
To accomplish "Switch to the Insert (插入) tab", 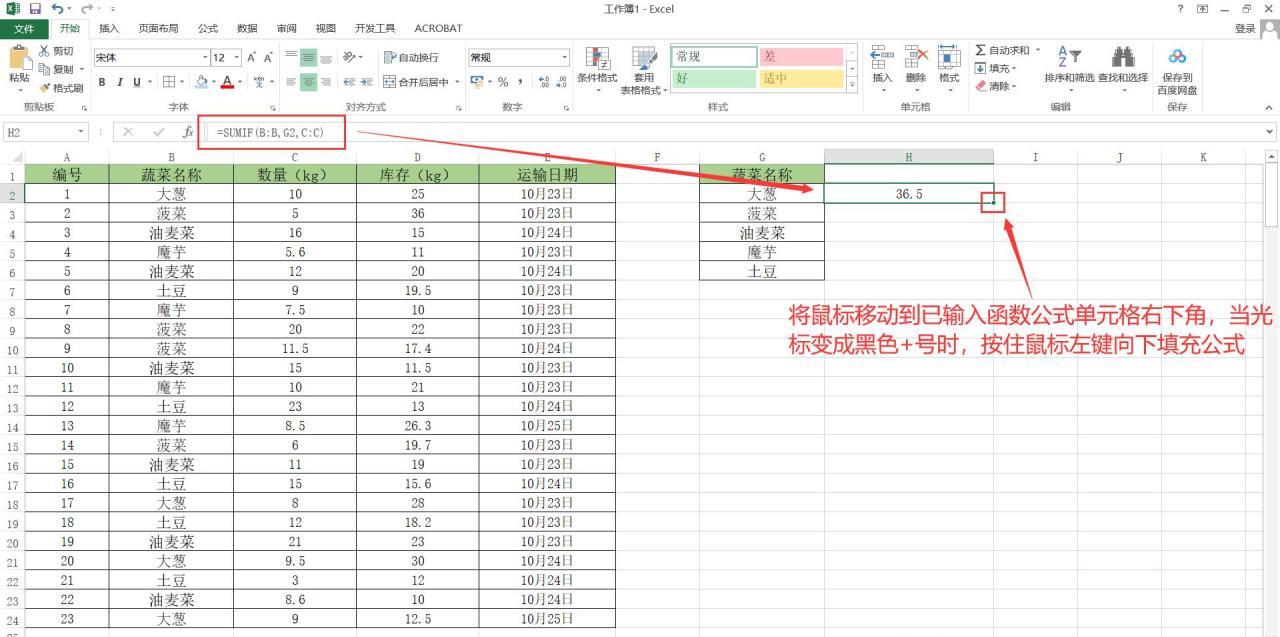I will pos(108,28).
